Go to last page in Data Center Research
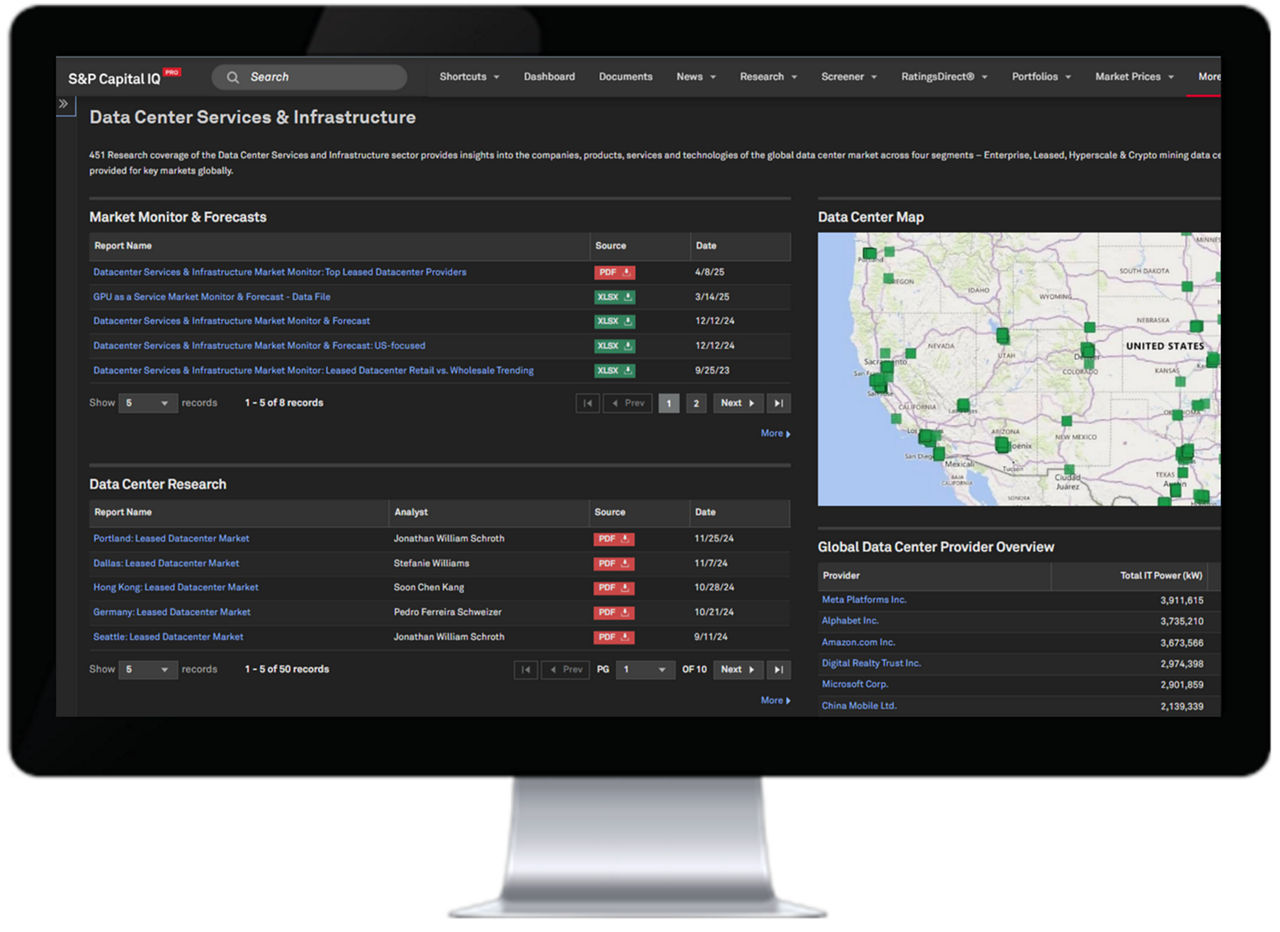 779,670
